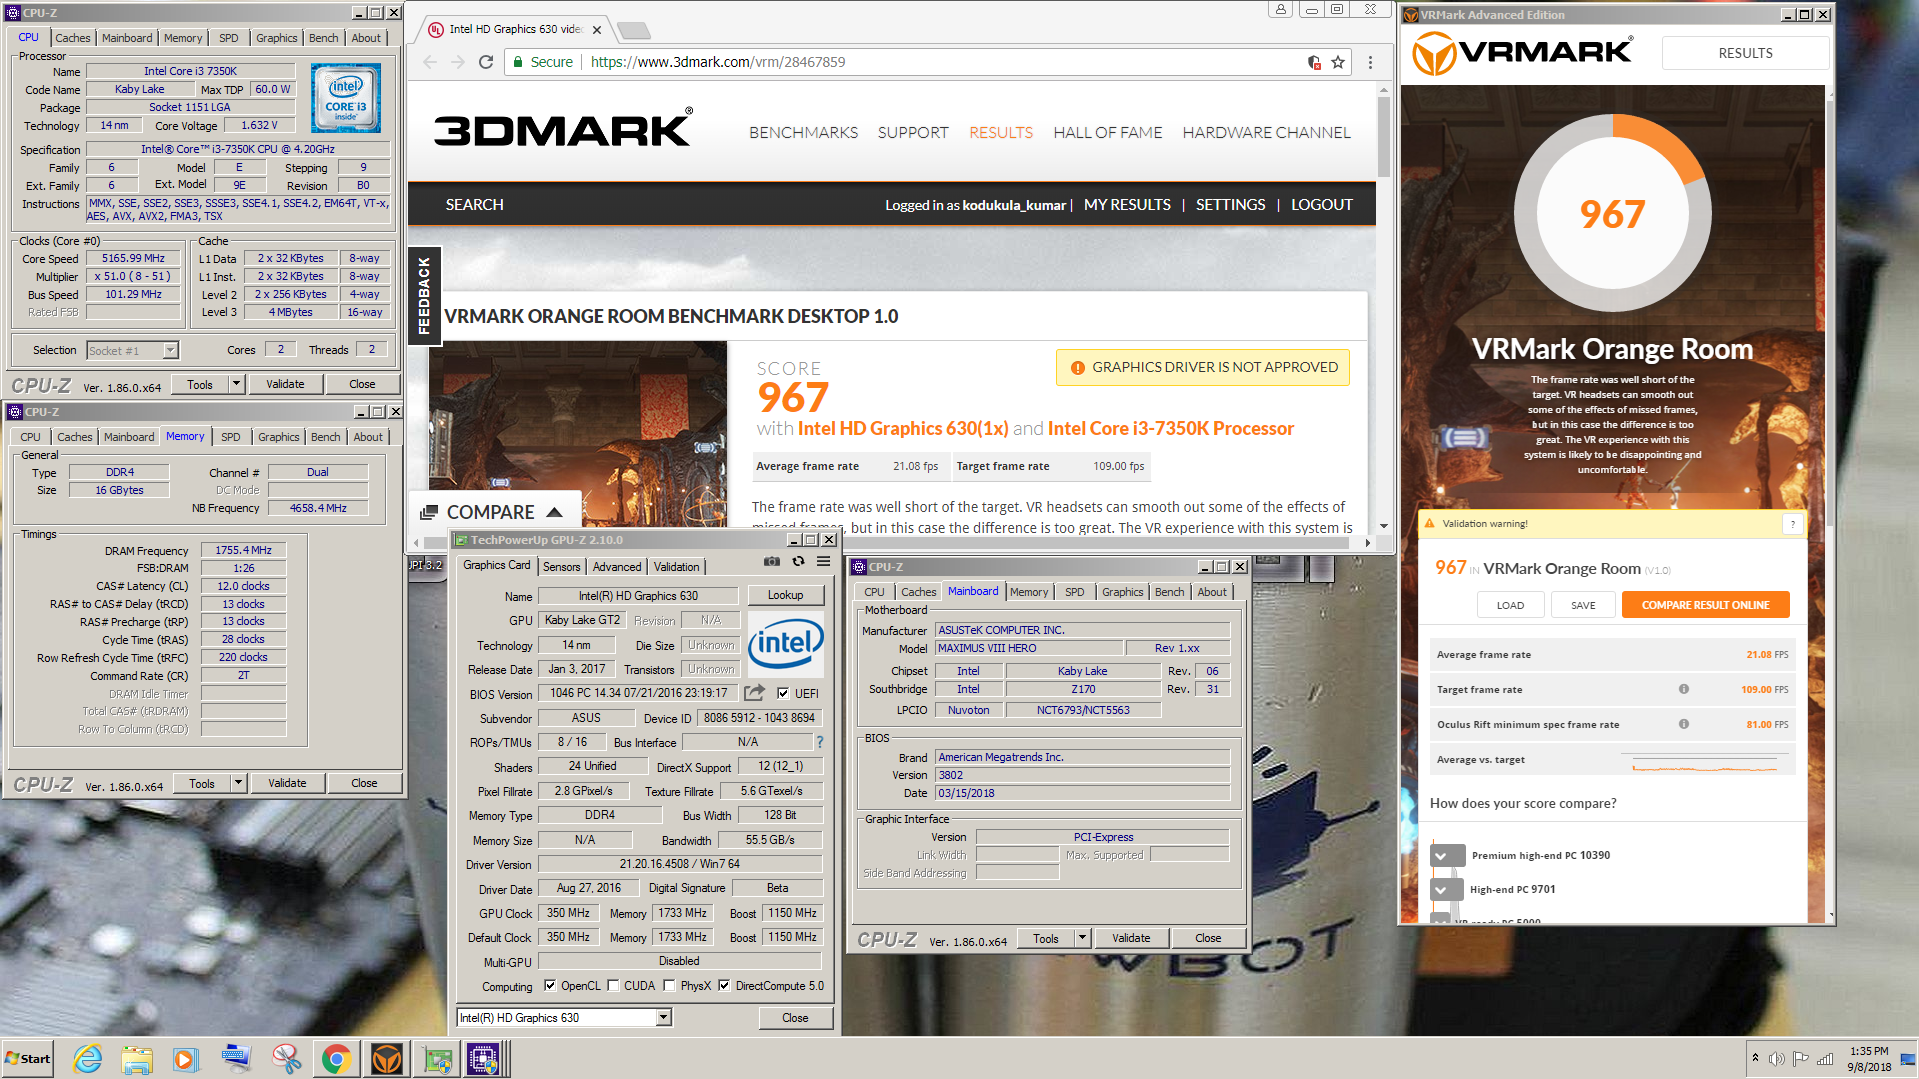Toggle the PhysX checkbox in GPU-Z

click(669, 986)
